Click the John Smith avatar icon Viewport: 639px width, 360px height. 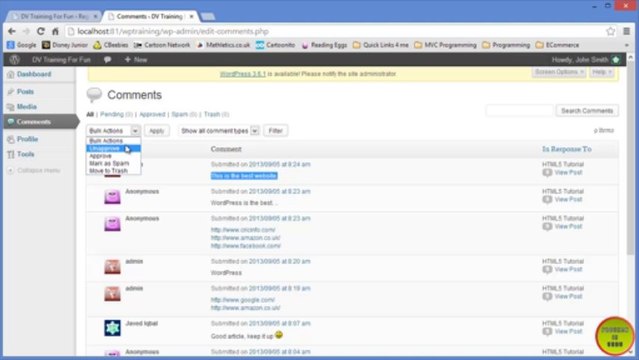click(616, 60)
